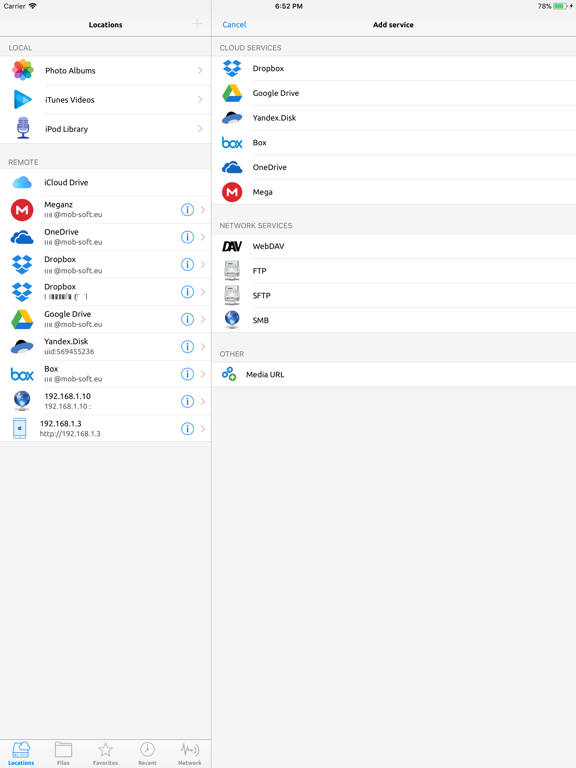Tap the iPod Library microphone icon

(23, 128)
